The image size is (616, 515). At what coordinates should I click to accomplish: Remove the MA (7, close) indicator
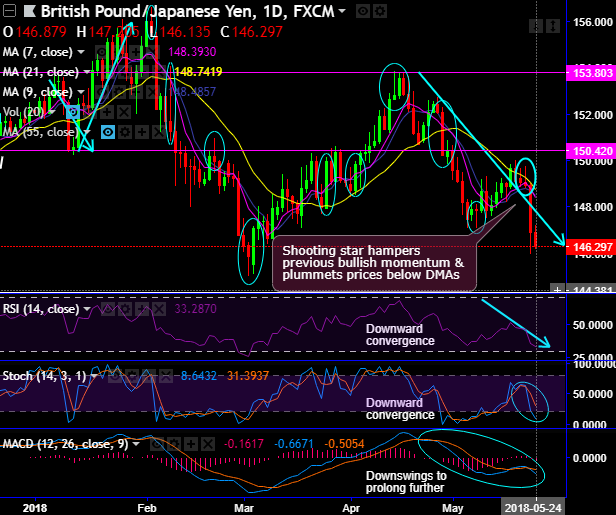pyautogui.click(x=152, y=51)
